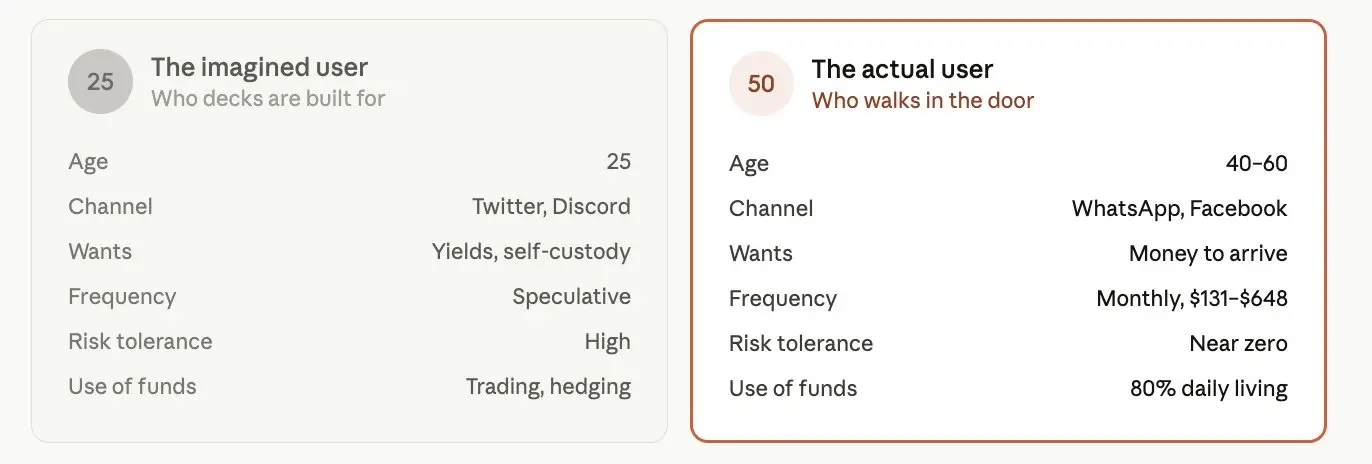Select the imagined user card title
The image size is (1372, 464).
(x=260, y=68)
